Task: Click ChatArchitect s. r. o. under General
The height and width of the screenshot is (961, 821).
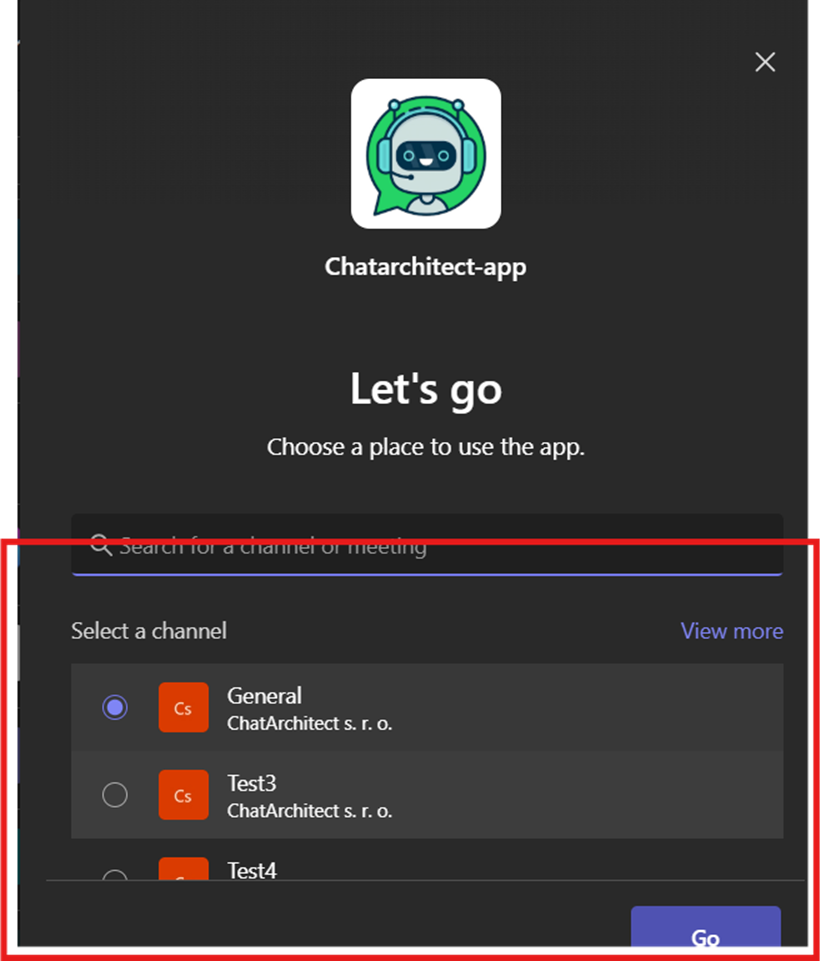Action: (x=309, y=724)
